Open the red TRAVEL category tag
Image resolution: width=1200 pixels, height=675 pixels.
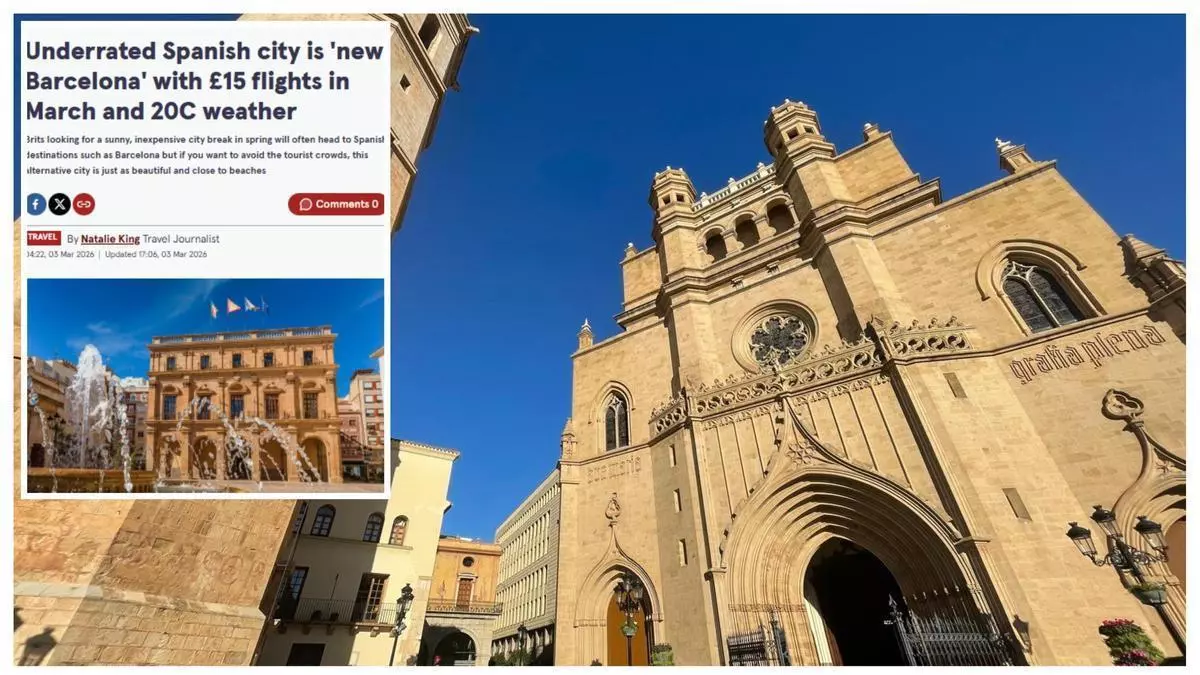coord(43,238)
